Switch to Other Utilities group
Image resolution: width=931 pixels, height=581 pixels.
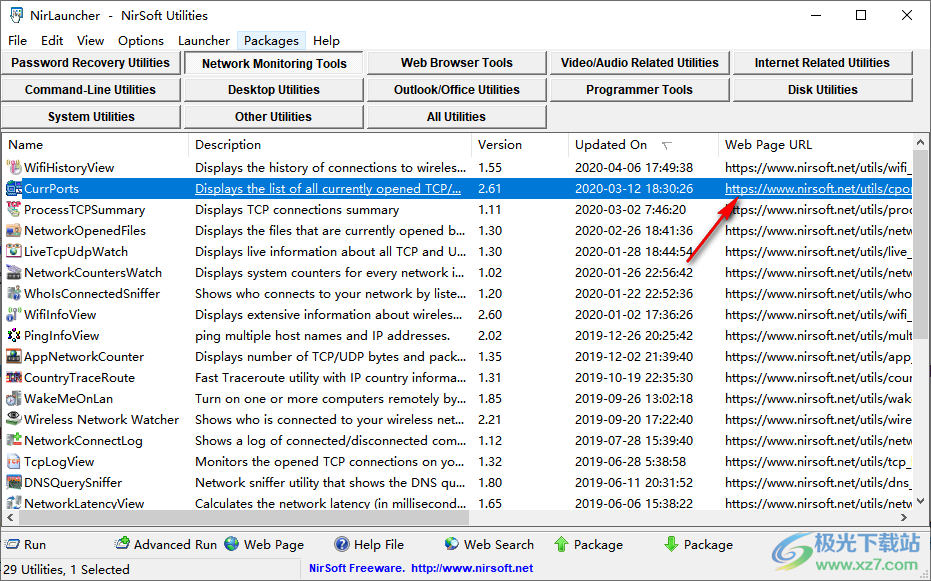tap(274, 117)
